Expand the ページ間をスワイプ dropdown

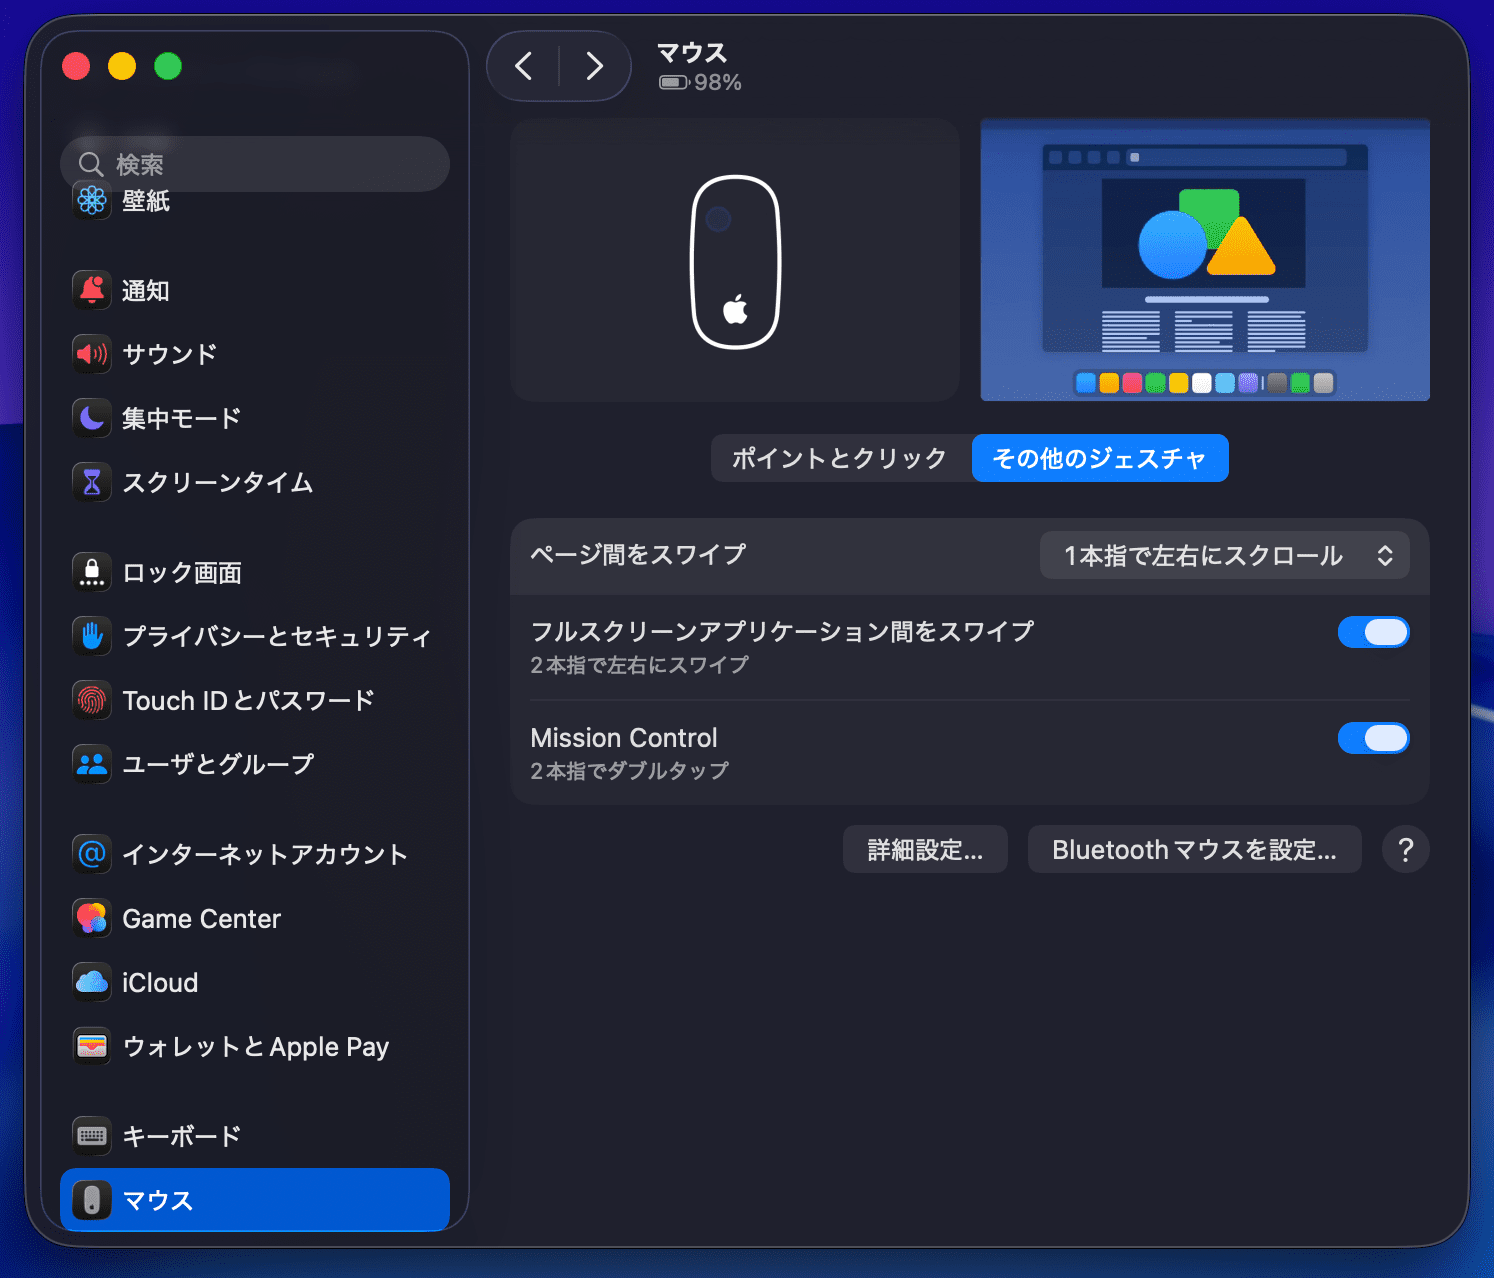coord(1224,556)
